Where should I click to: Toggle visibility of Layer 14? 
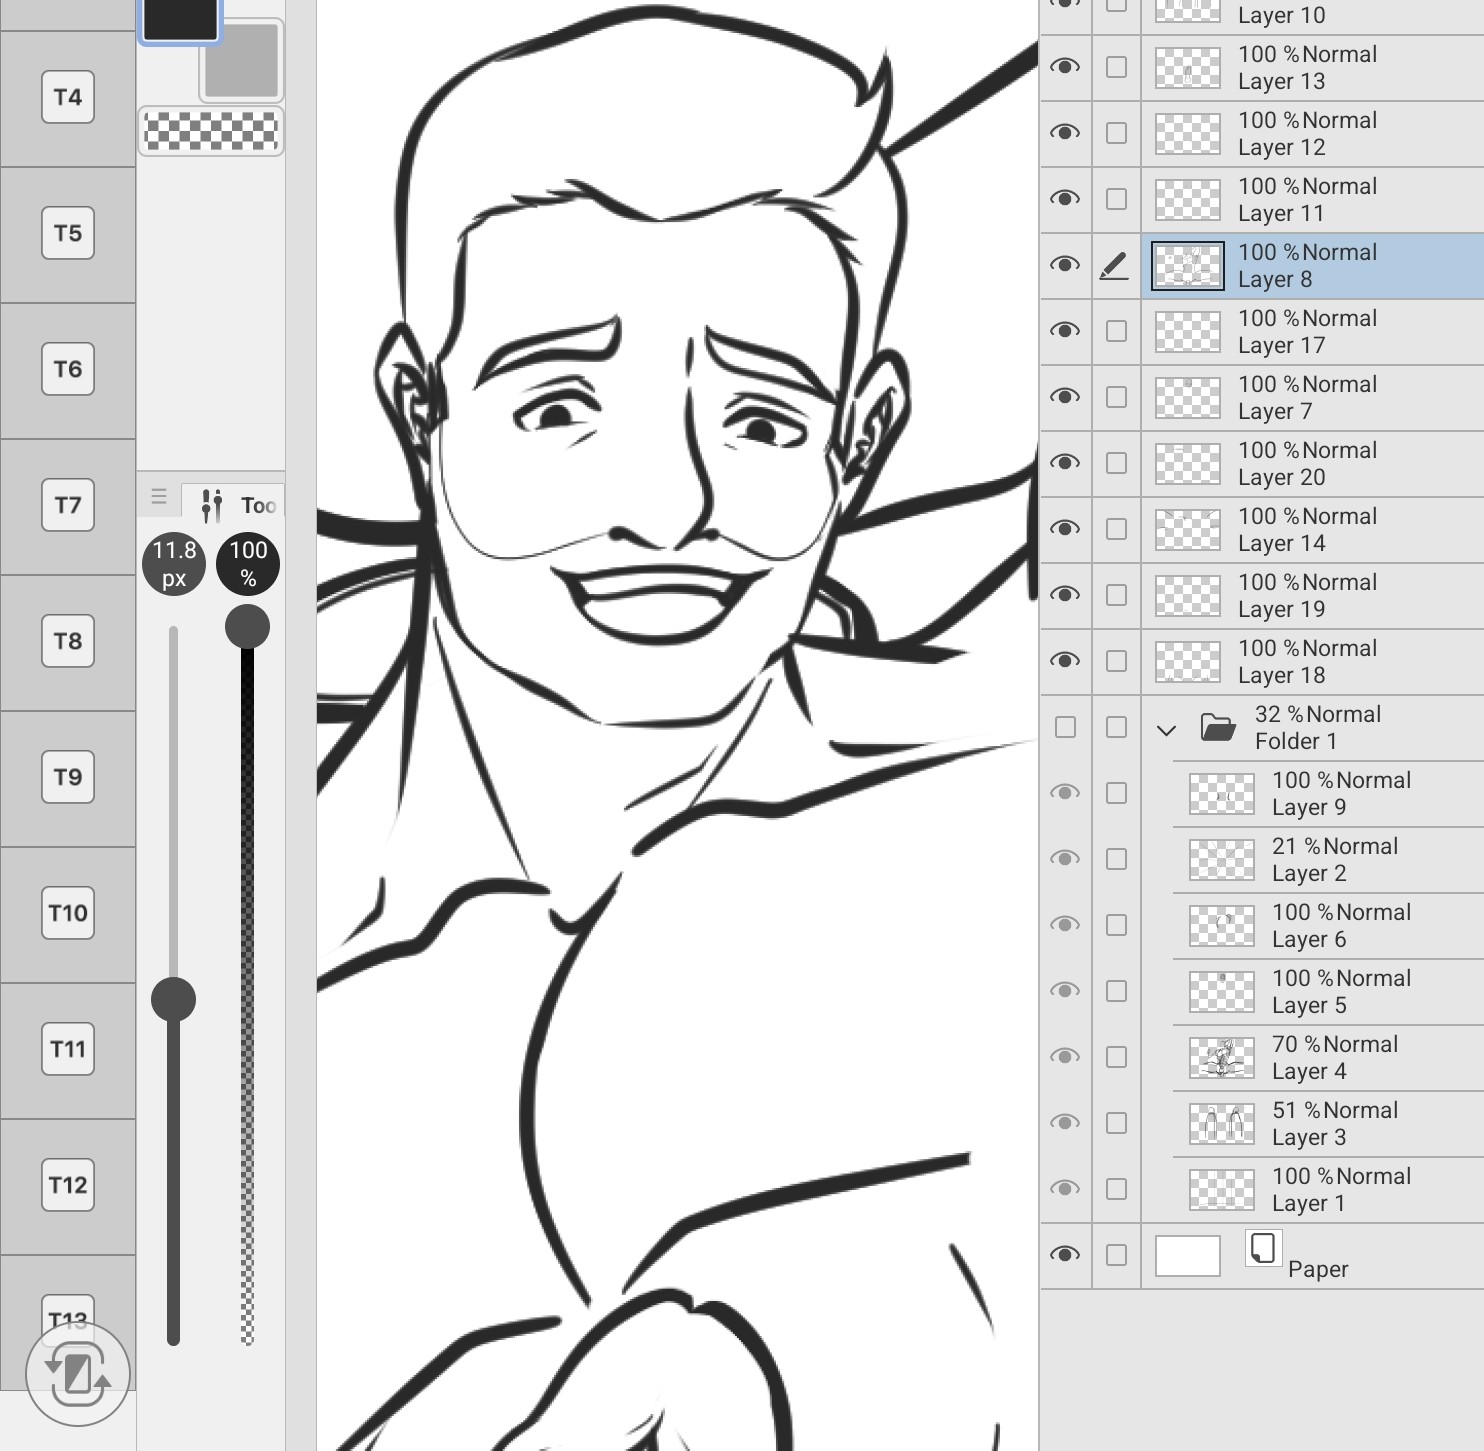click(x=1065, y=529)
